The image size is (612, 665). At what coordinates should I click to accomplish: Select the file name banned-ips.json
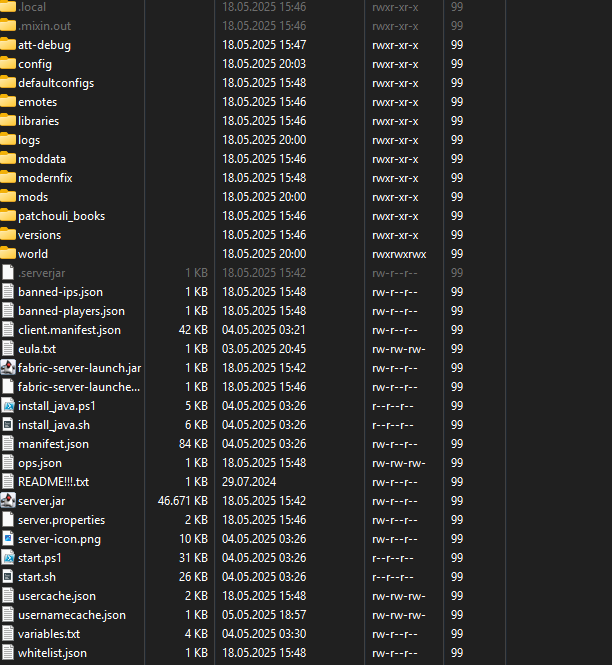[60, 292]
